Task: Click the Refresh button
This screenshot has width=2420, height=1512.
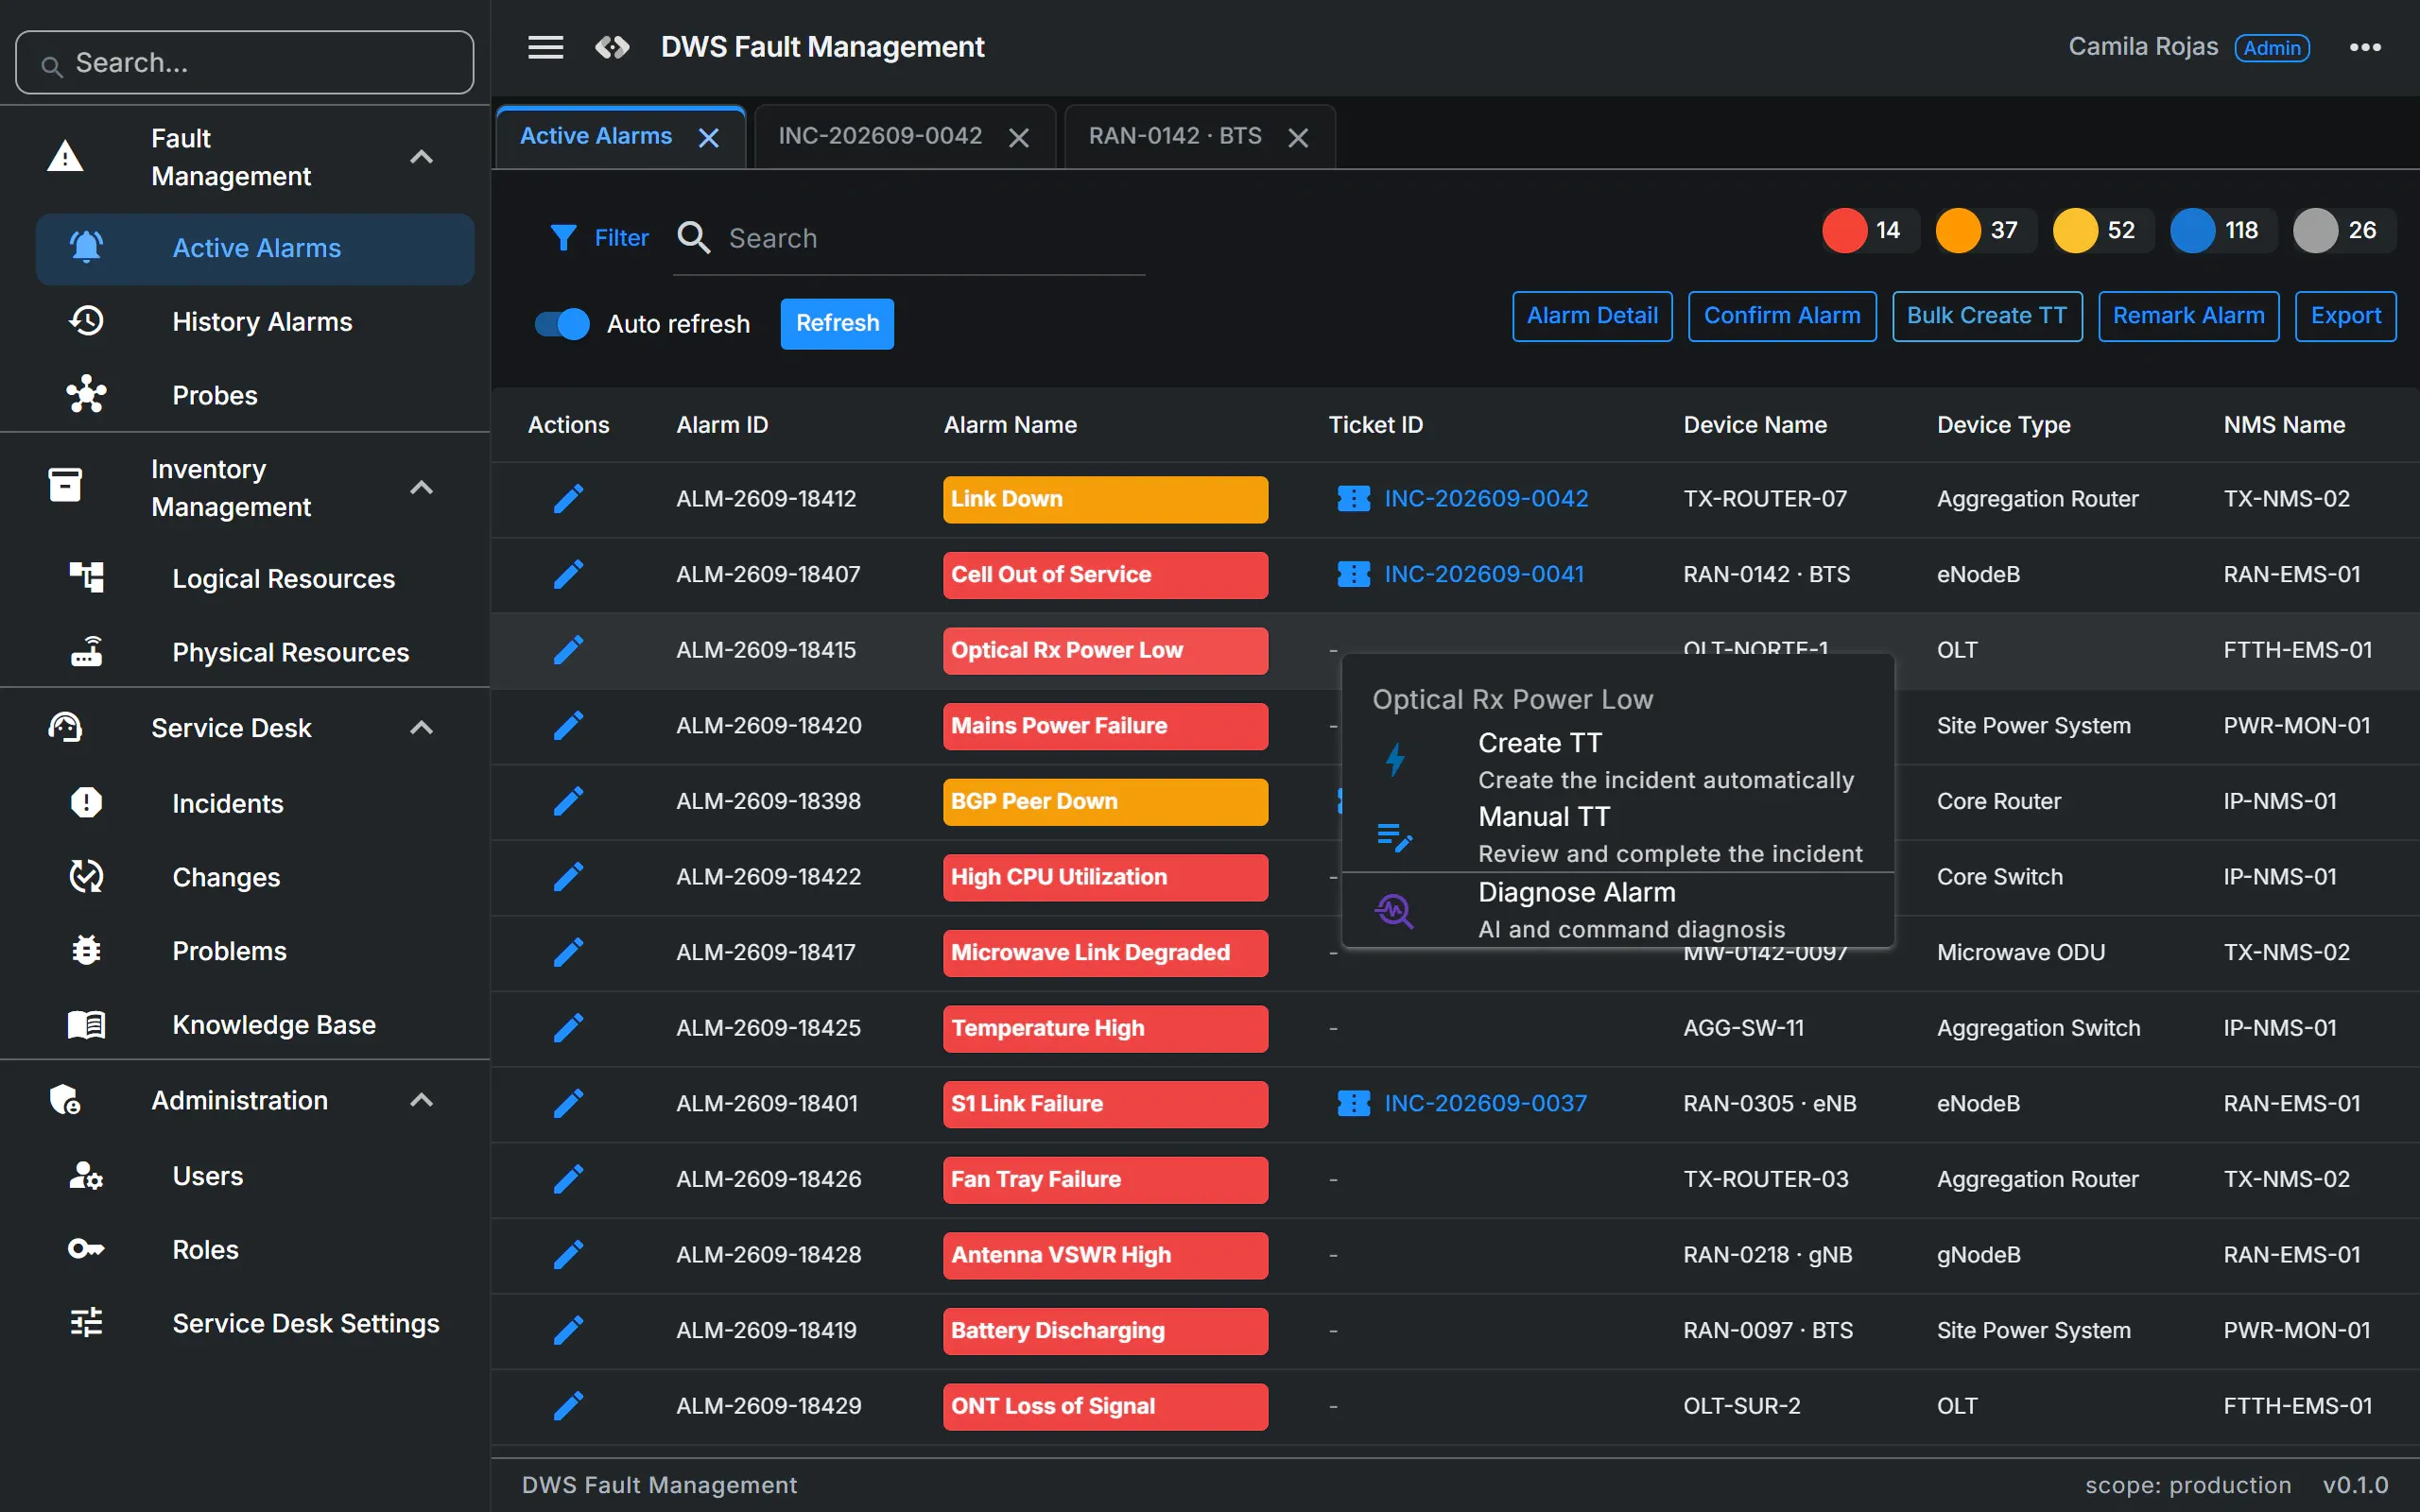Action: [x=837, y=324]
